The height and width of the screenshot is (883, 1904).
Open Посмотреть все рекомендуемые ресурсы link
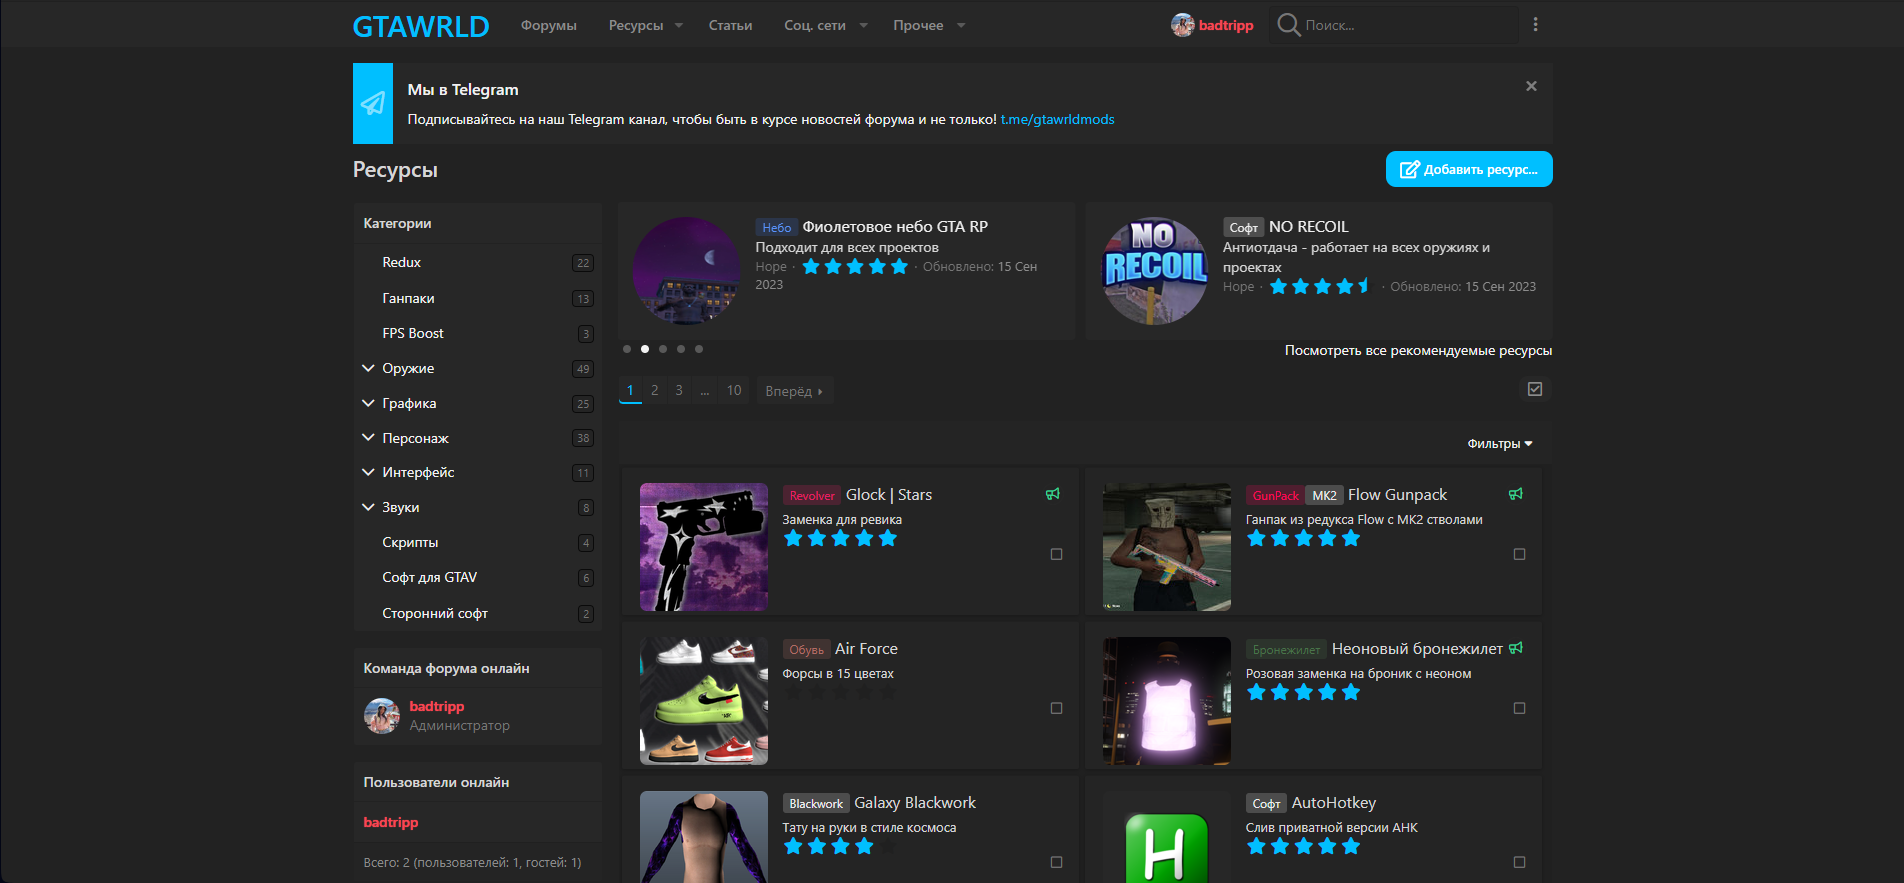[1418, 350]
